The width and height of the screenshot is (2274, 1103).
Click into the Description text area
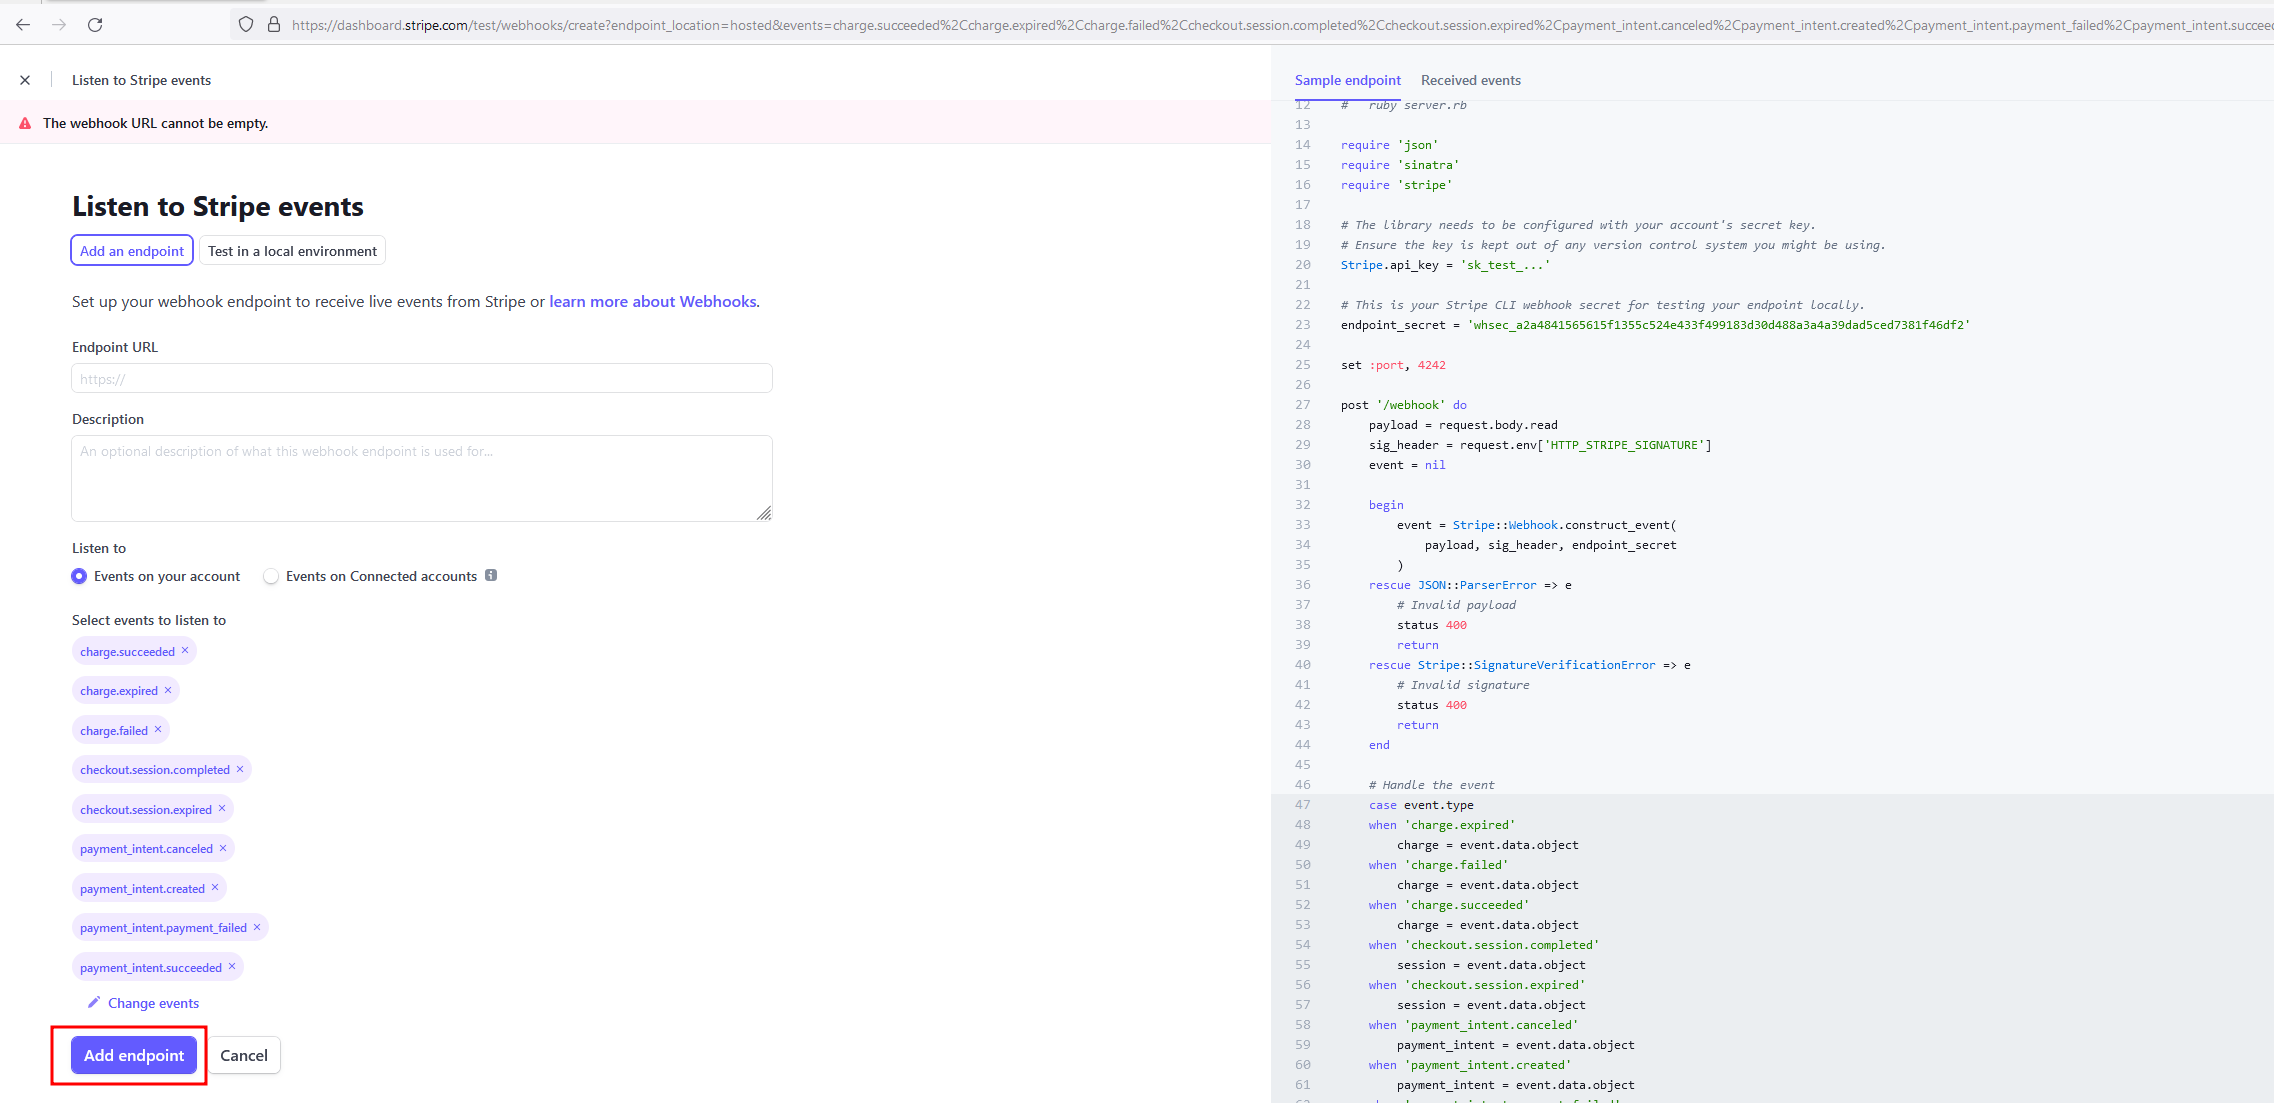pyautogui.click(x=421, y=478)
